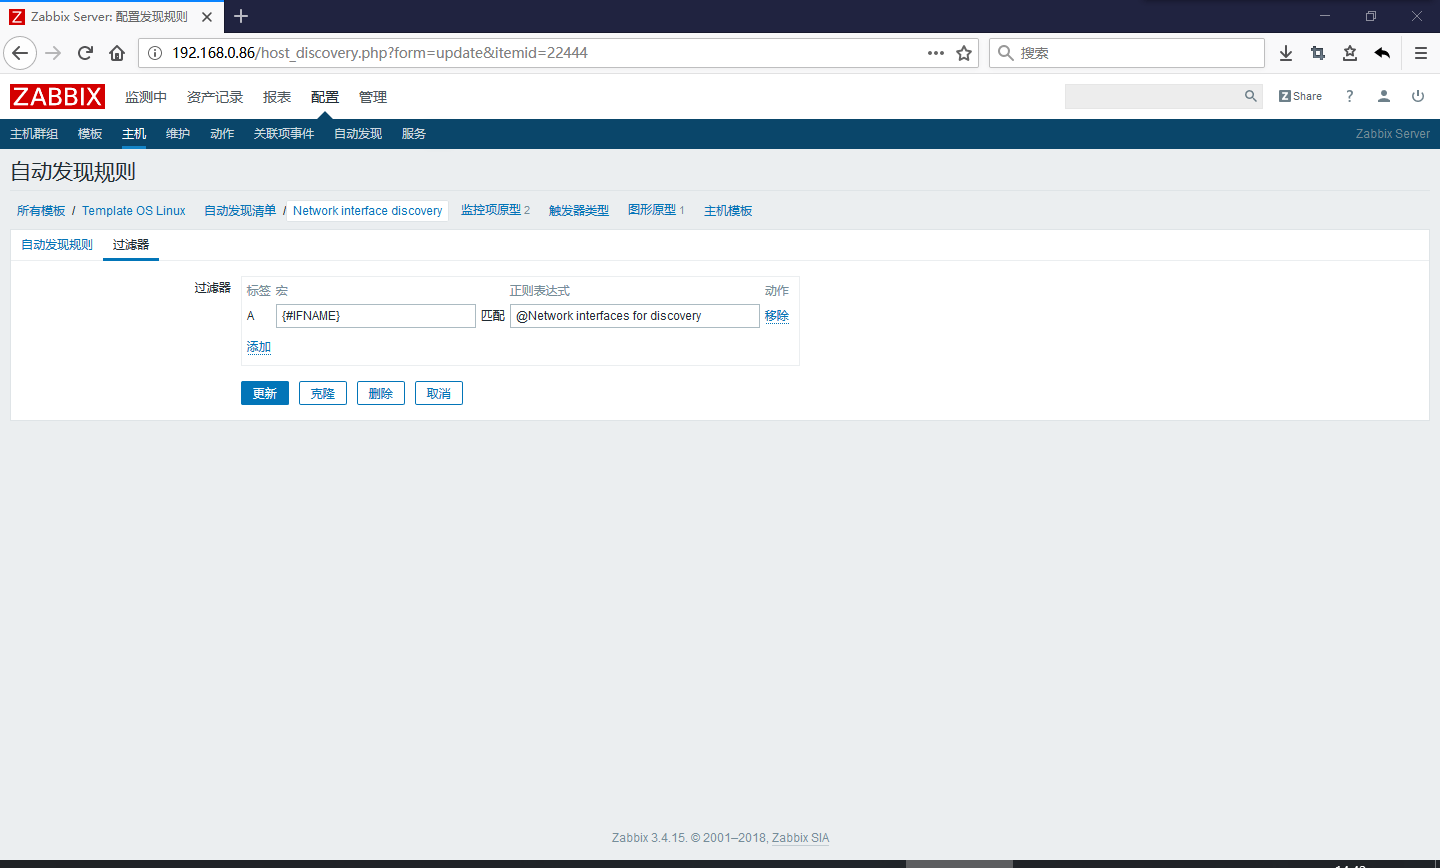Viewport: 1440px width, 868px height.
Task: Switch to the 过滤器 tab
Action: 131,245
